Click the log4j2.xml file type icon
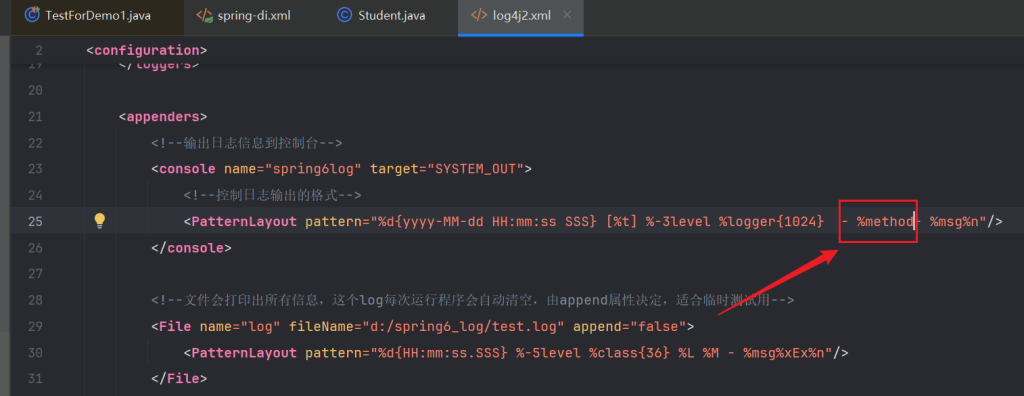 pos(479,15)
